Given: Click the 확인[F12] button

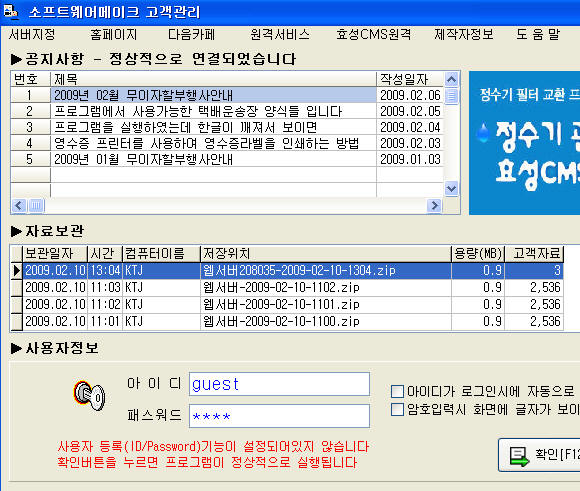Looking at the screenshot, I should (539, 455).
